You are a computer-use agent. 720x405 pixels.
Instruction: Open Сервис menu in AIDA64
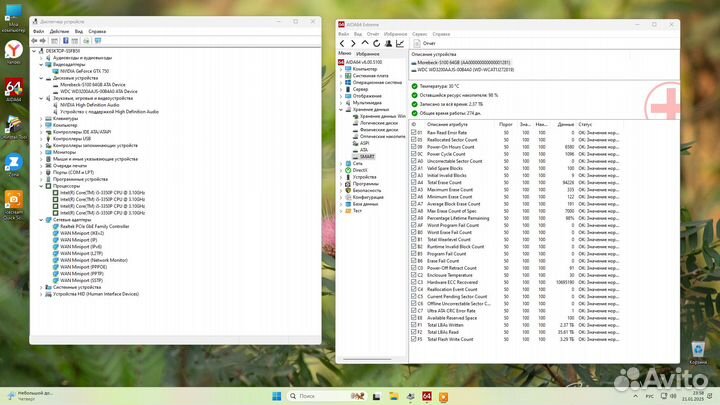[x=419, y=34]
